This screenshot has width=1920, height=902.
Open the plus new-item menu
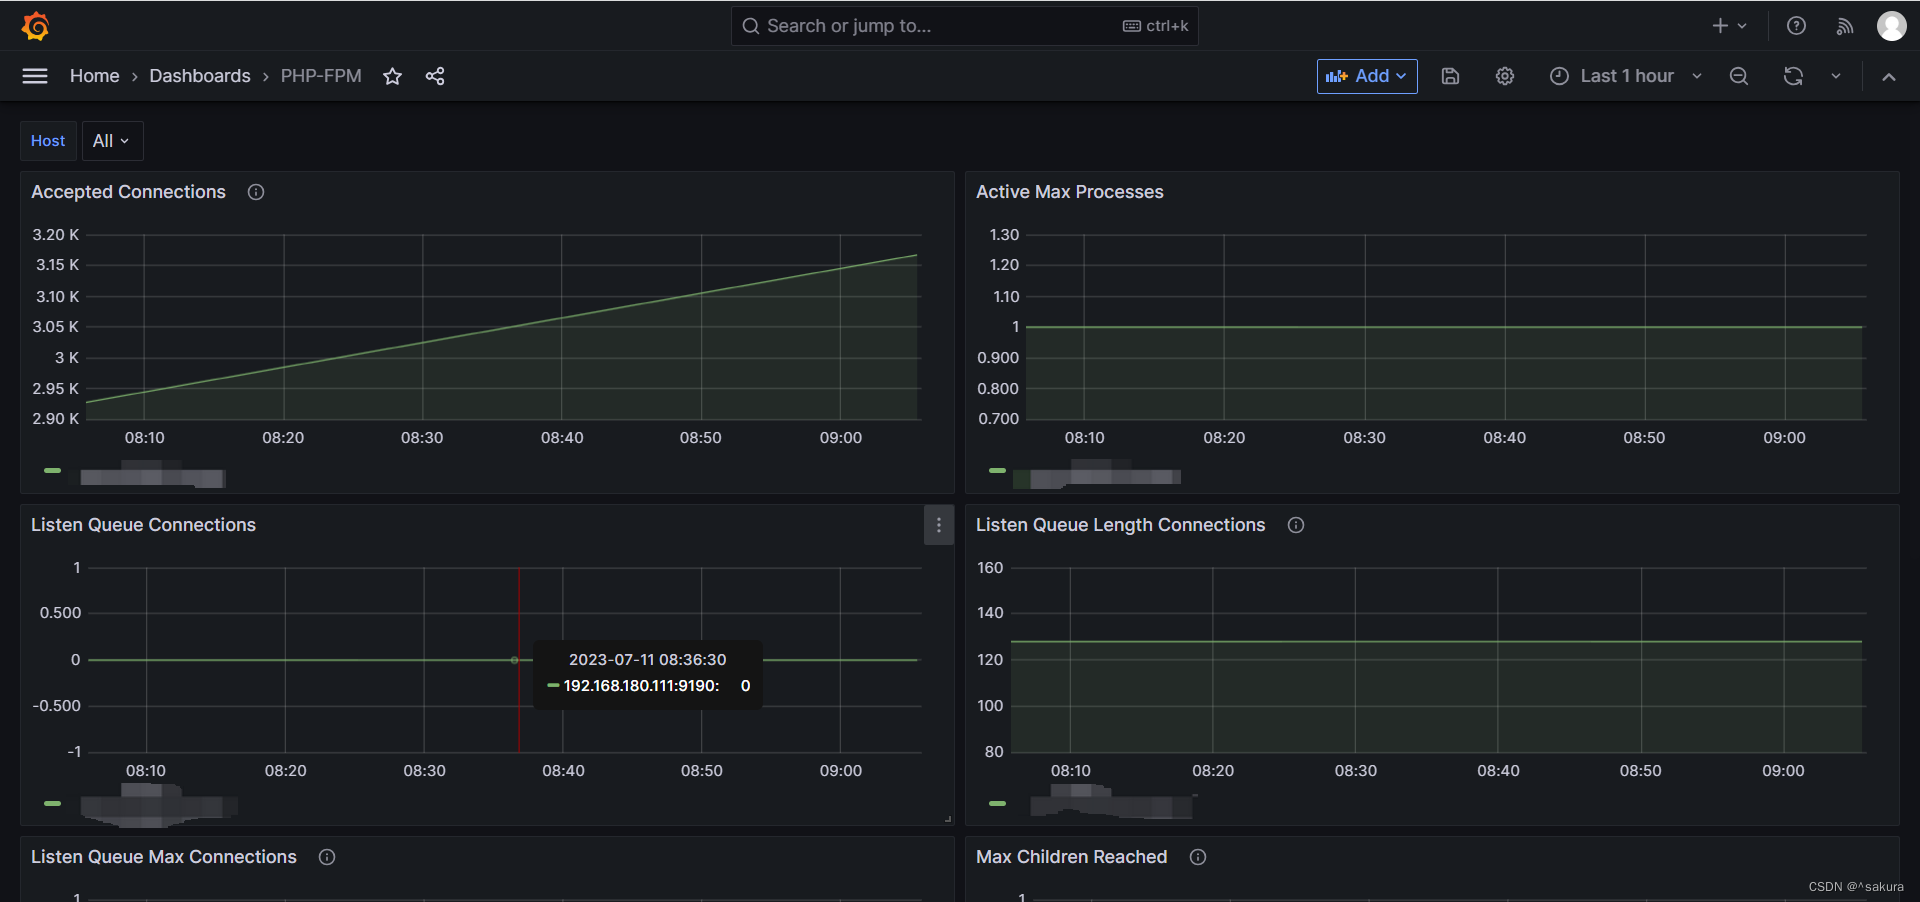1729,26
